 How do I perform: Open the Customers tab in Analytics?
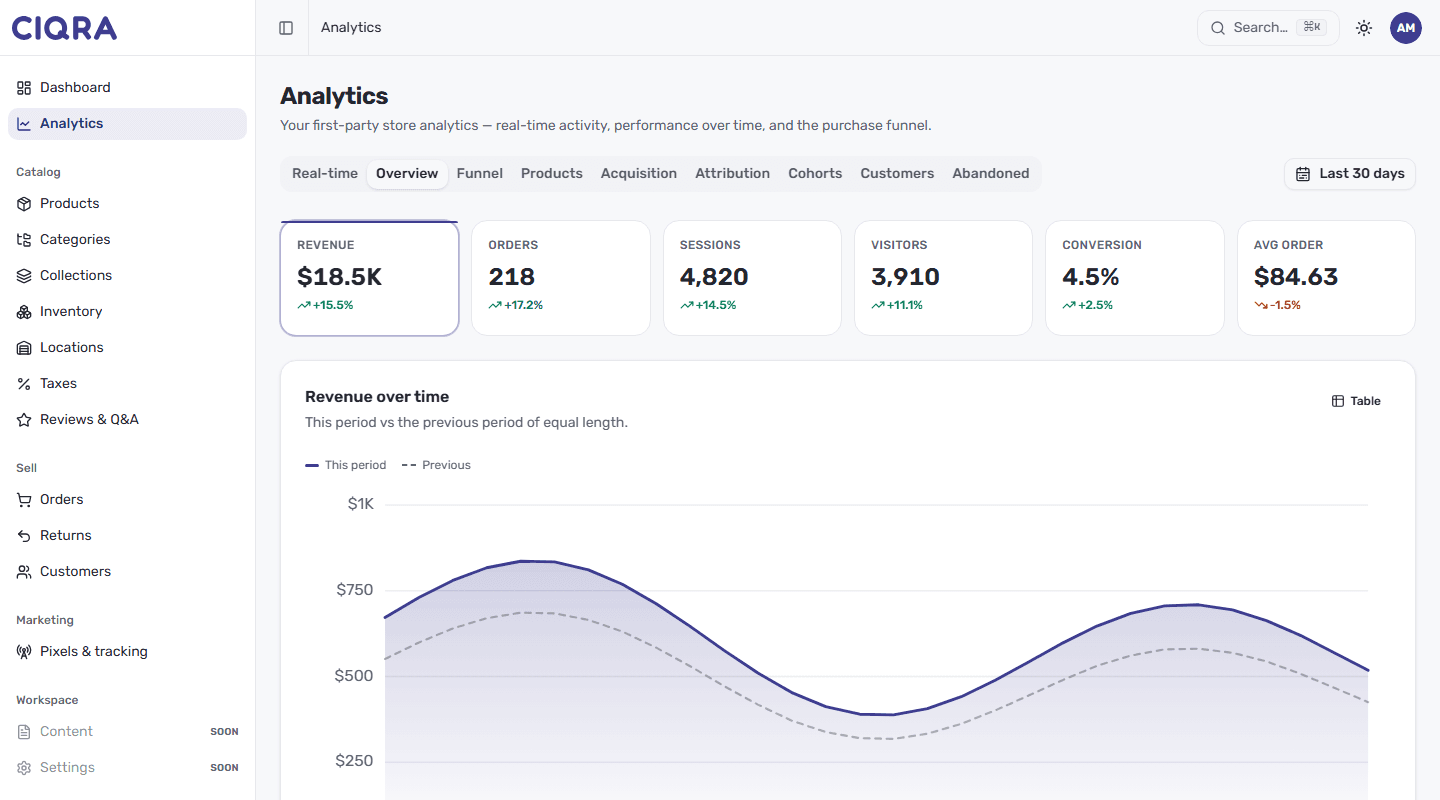[897, 174]
